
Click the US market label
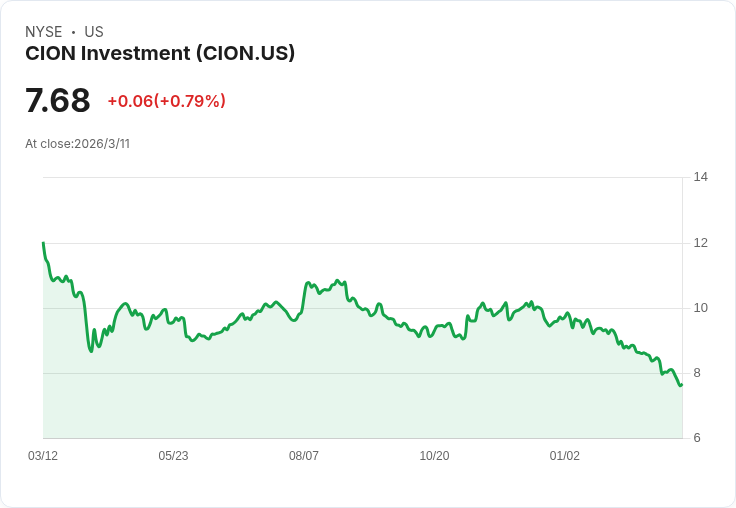point(94,32)
